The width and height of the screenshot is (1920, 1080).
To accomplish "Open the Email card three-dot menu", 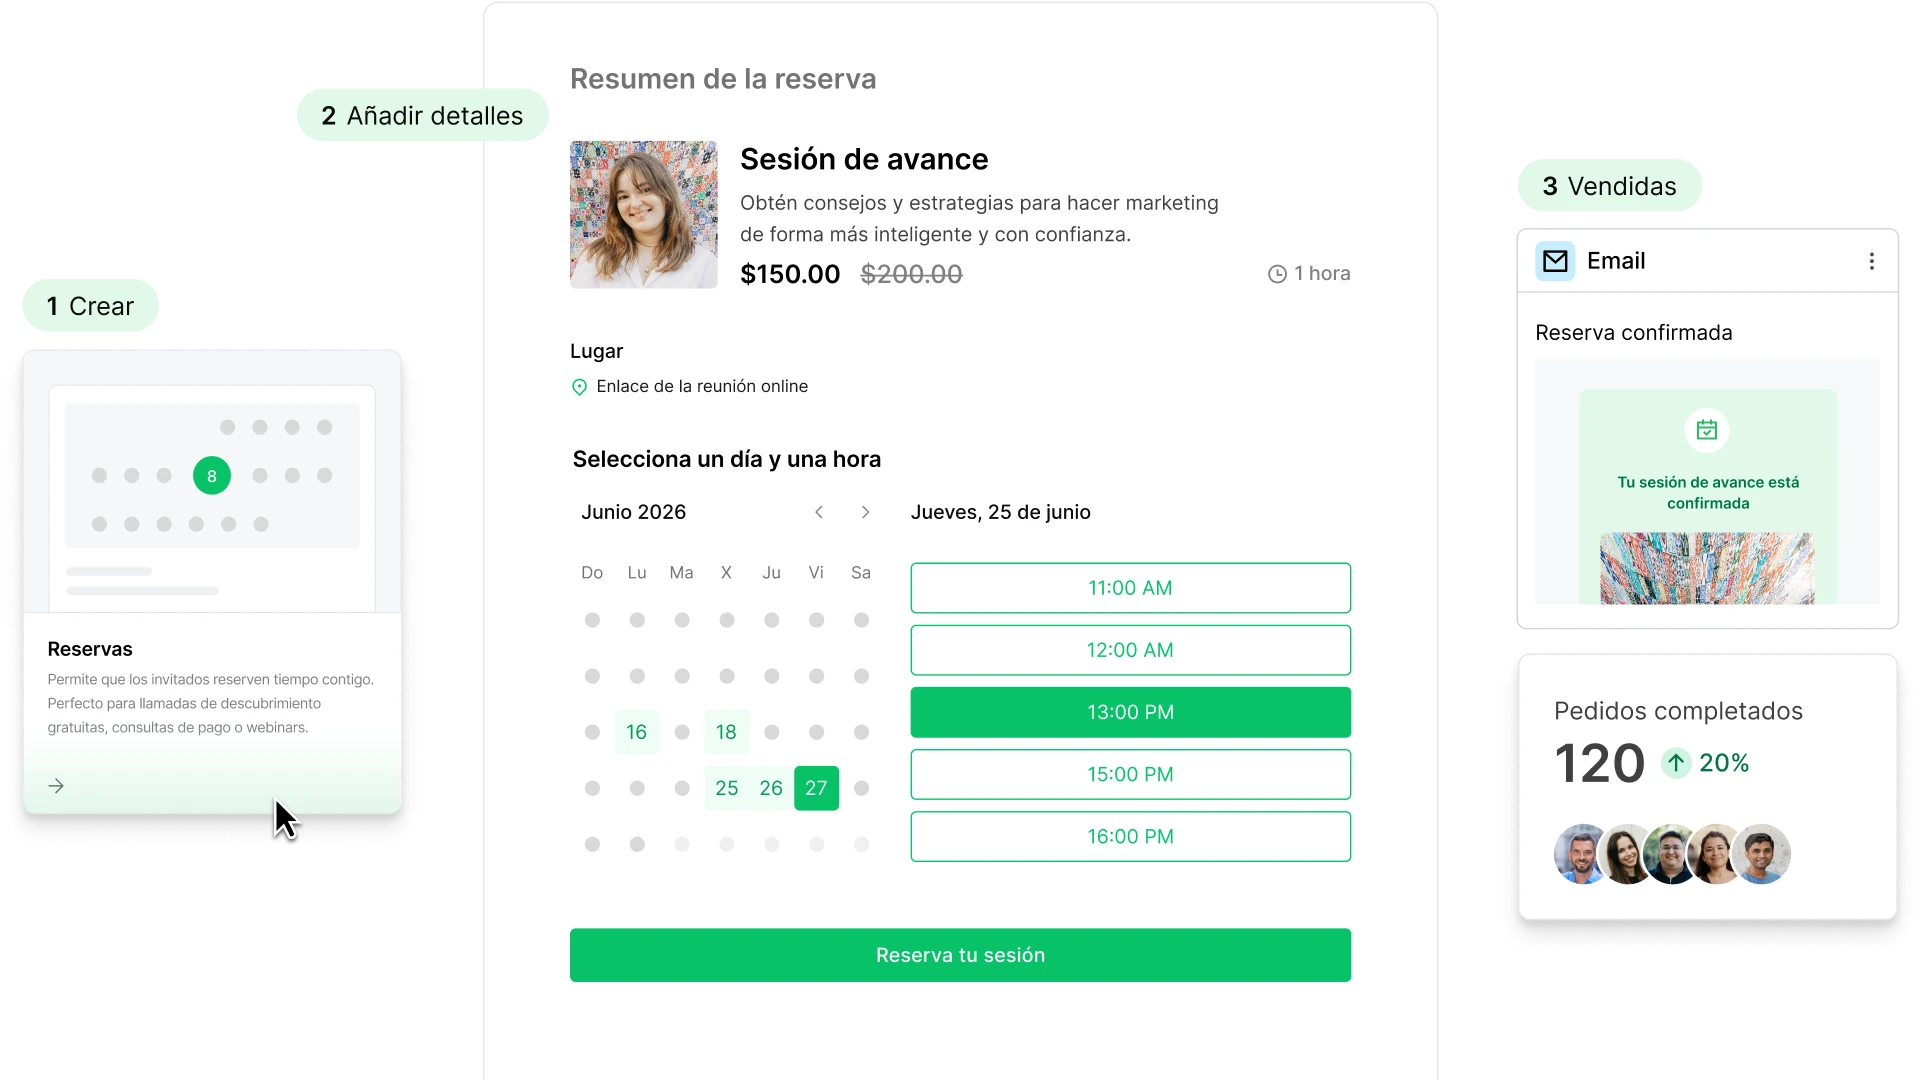I will click(1871, 261).
